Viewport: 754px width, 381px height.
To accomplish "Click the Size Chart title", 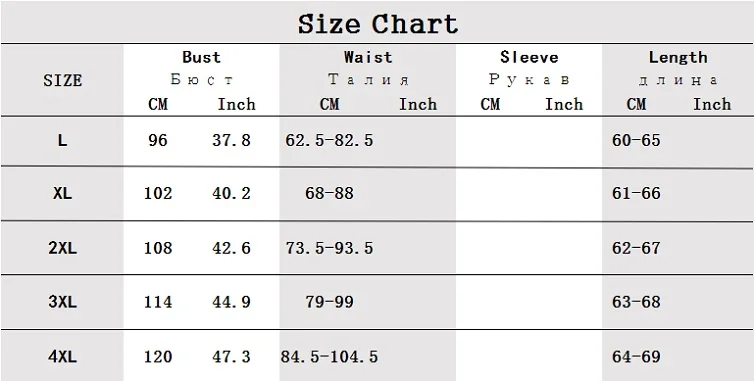I will click(377, 24).
